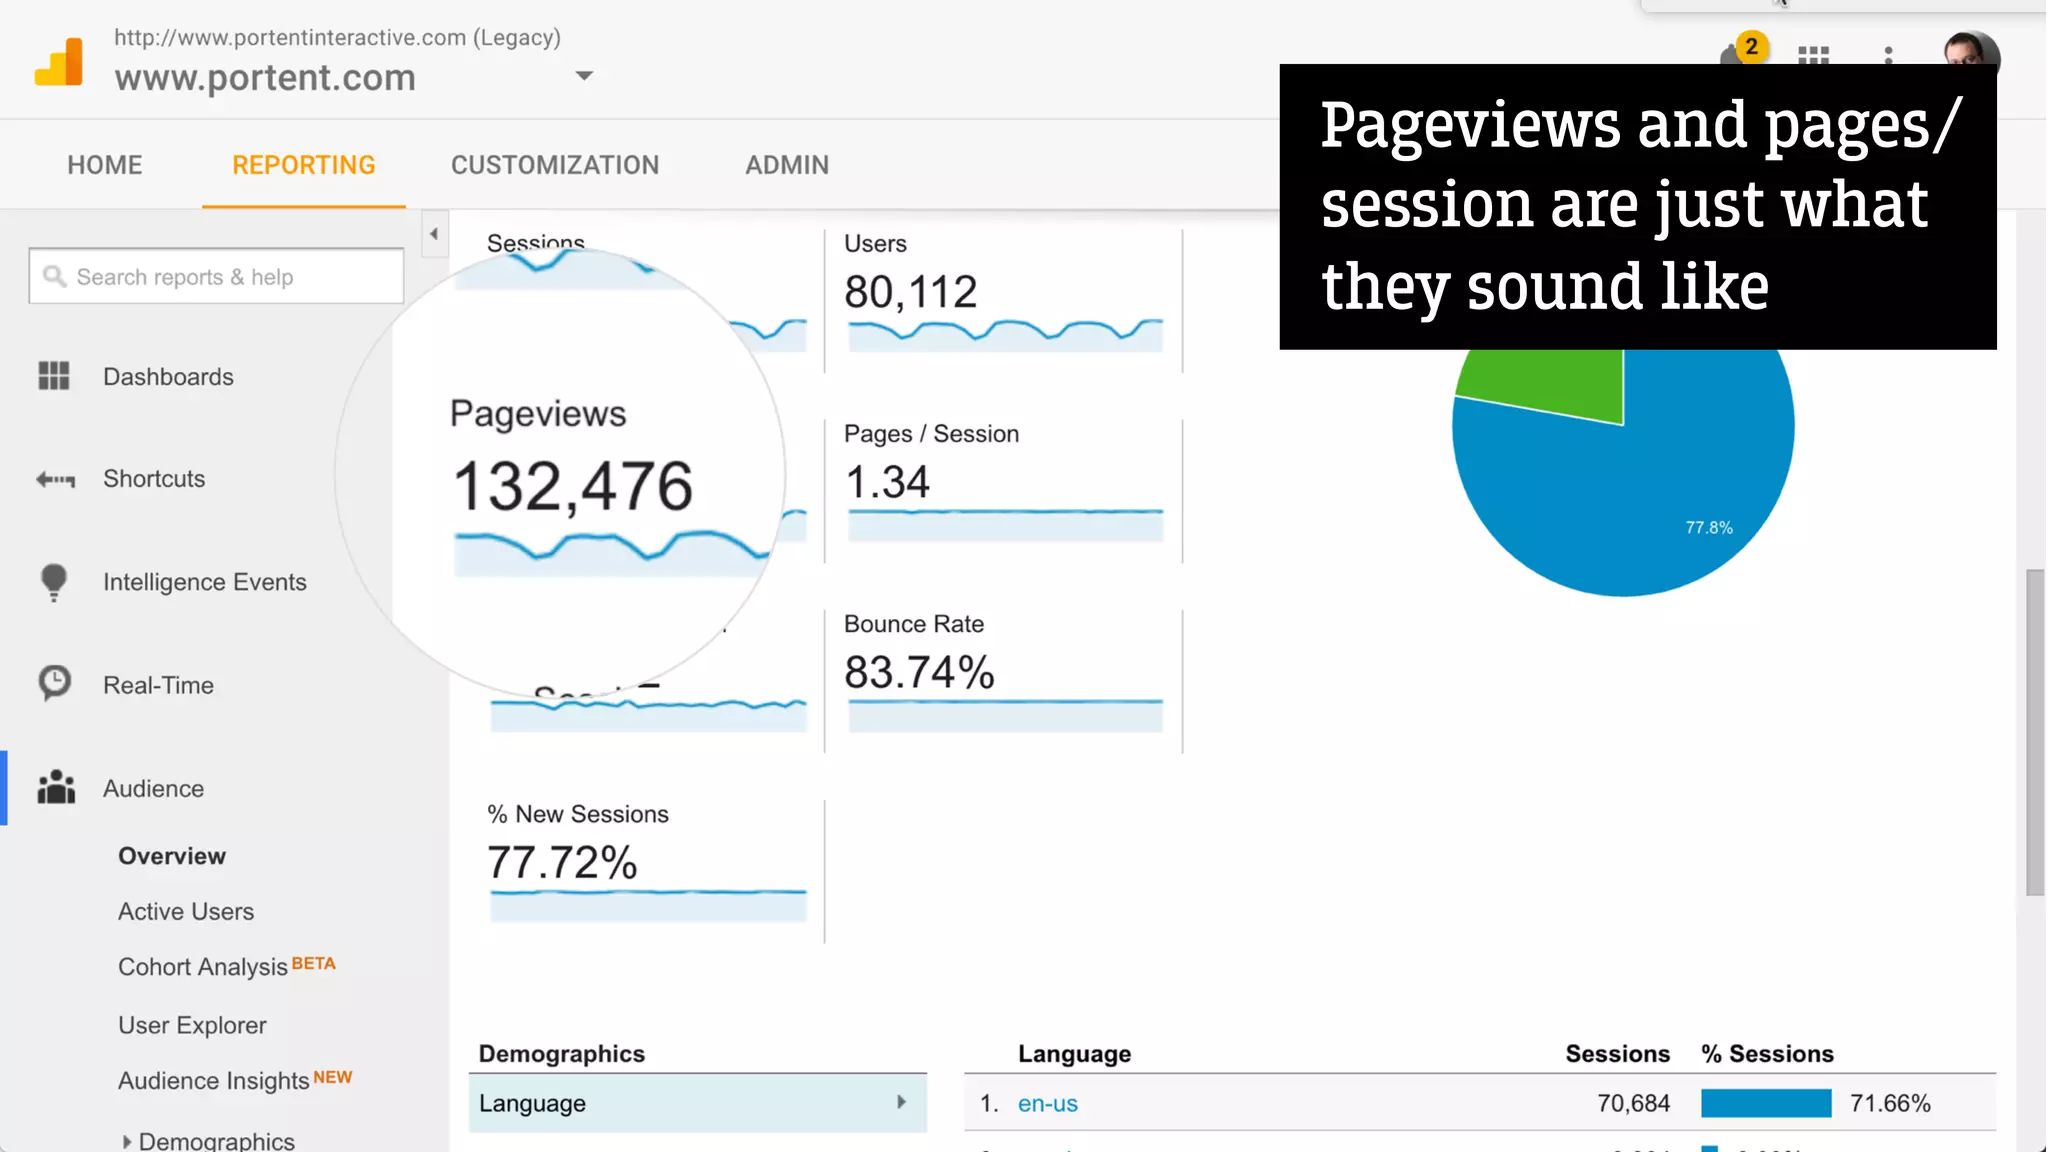Screen dimensions: 2048x1152
Task: Click the 71.66% sessions bar
Action: [x=1766, y=1103]
